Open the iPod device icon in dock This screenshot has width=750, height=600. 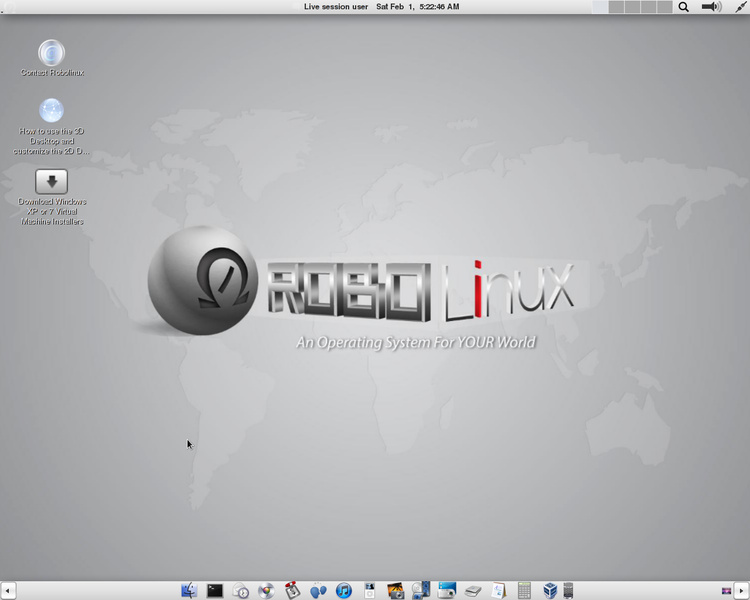click(x=370, y=590)
